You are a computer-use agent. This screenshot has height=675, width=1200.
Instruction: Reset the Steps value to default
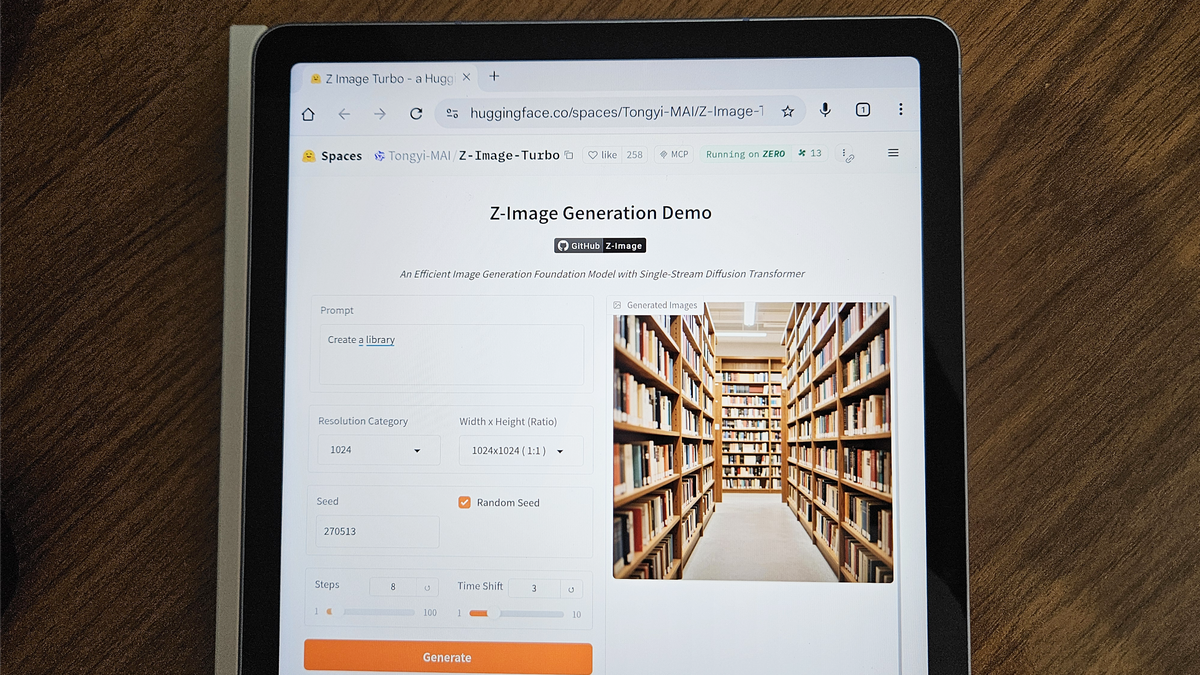(427, 588)
